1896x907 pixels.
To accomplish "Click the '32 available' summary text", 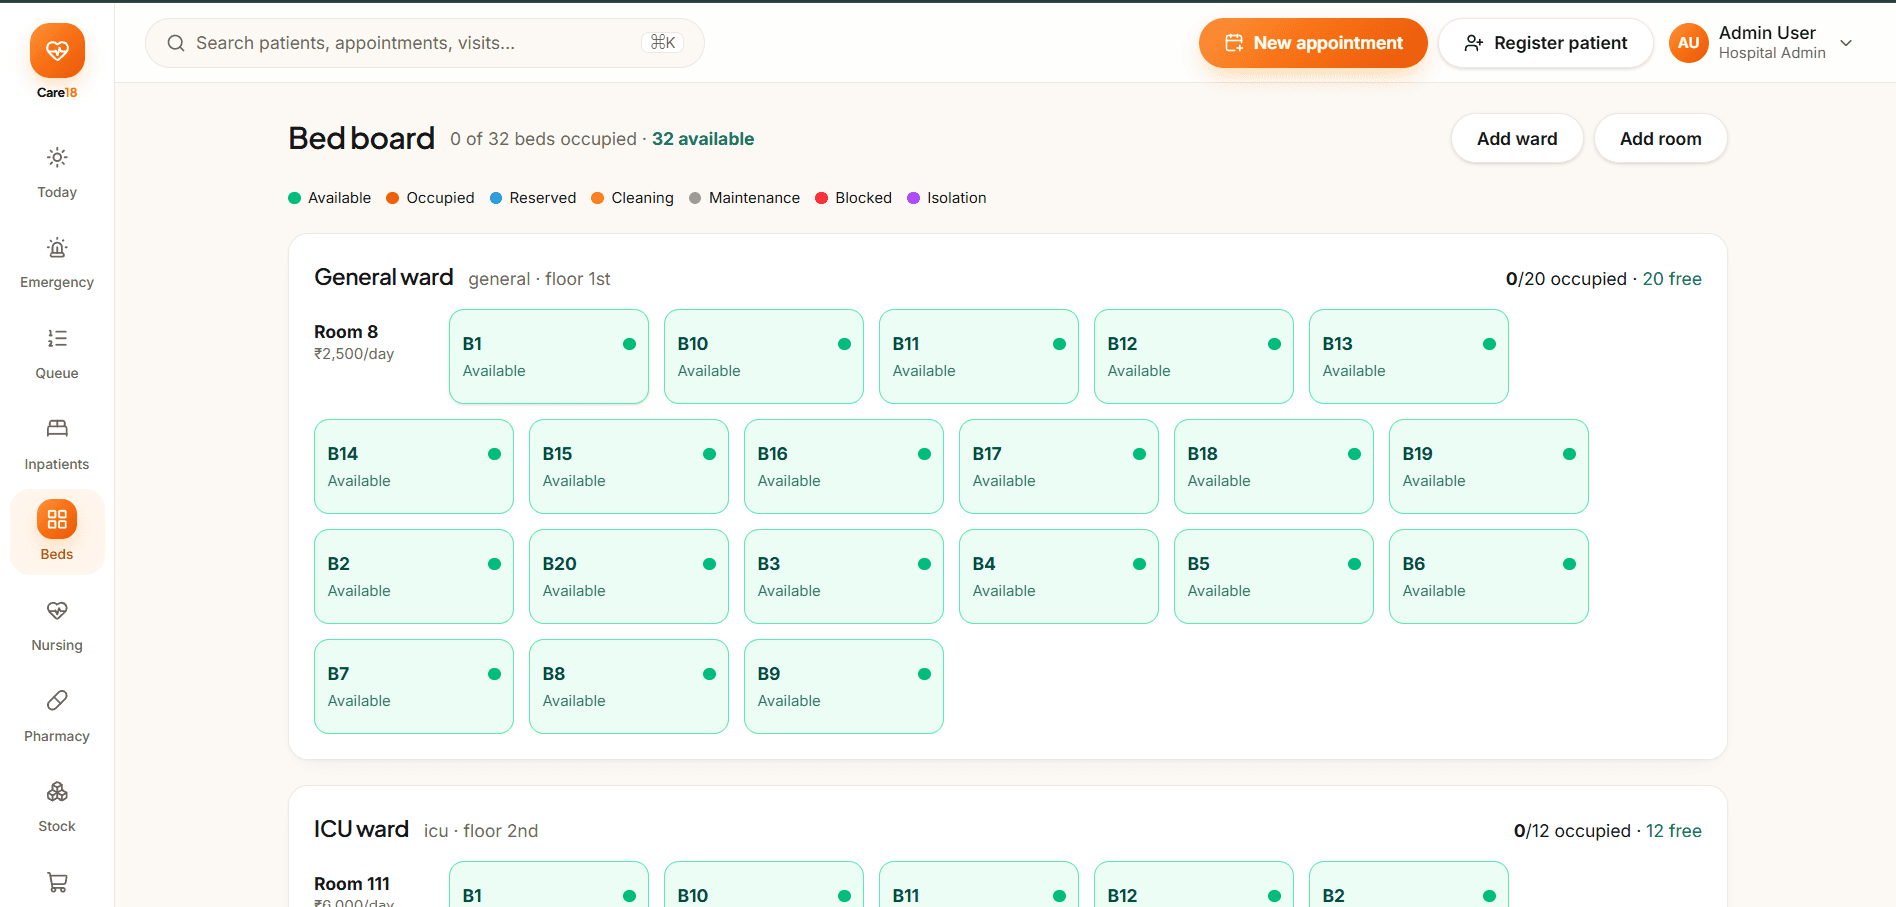I will click(x=703, y=139).
